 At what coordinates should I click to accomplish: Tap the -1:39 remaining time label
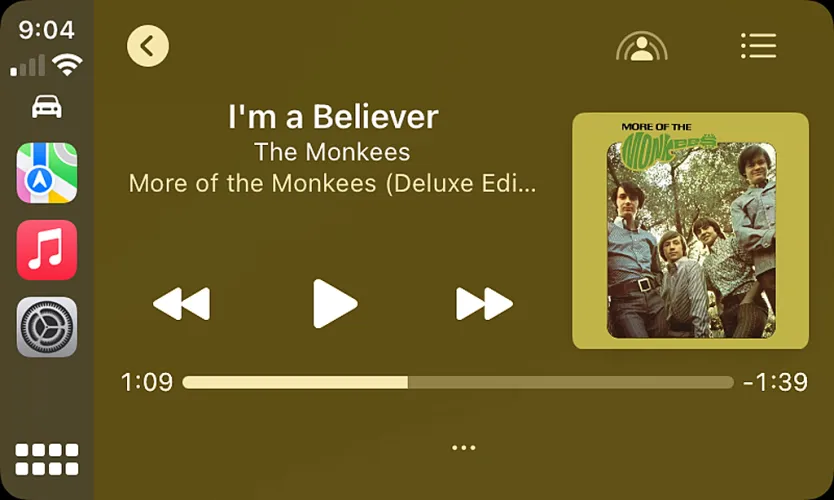pos(775,382)
